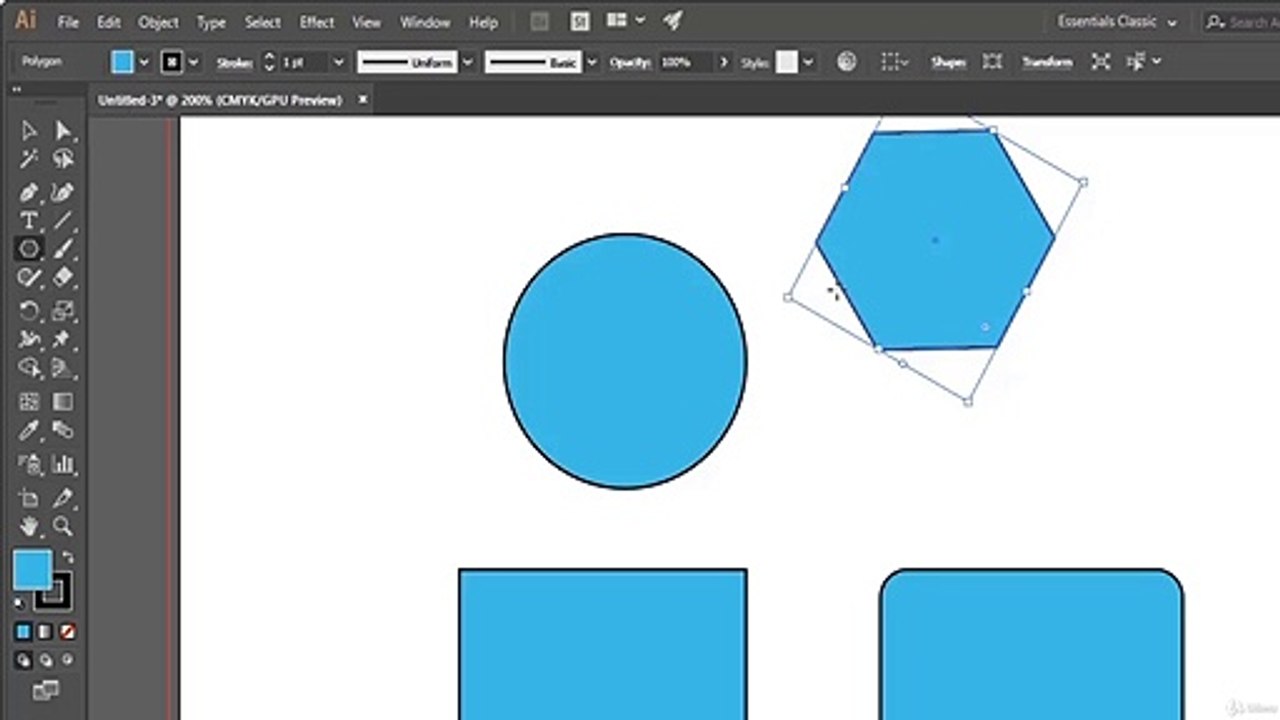
Task: Open the Essentials Classic workspace switcher
Action: (1117, 22)
